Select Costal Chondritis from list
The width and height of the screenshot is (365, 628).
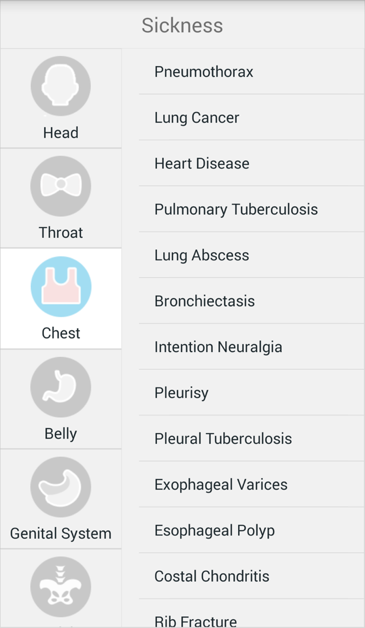252,576
